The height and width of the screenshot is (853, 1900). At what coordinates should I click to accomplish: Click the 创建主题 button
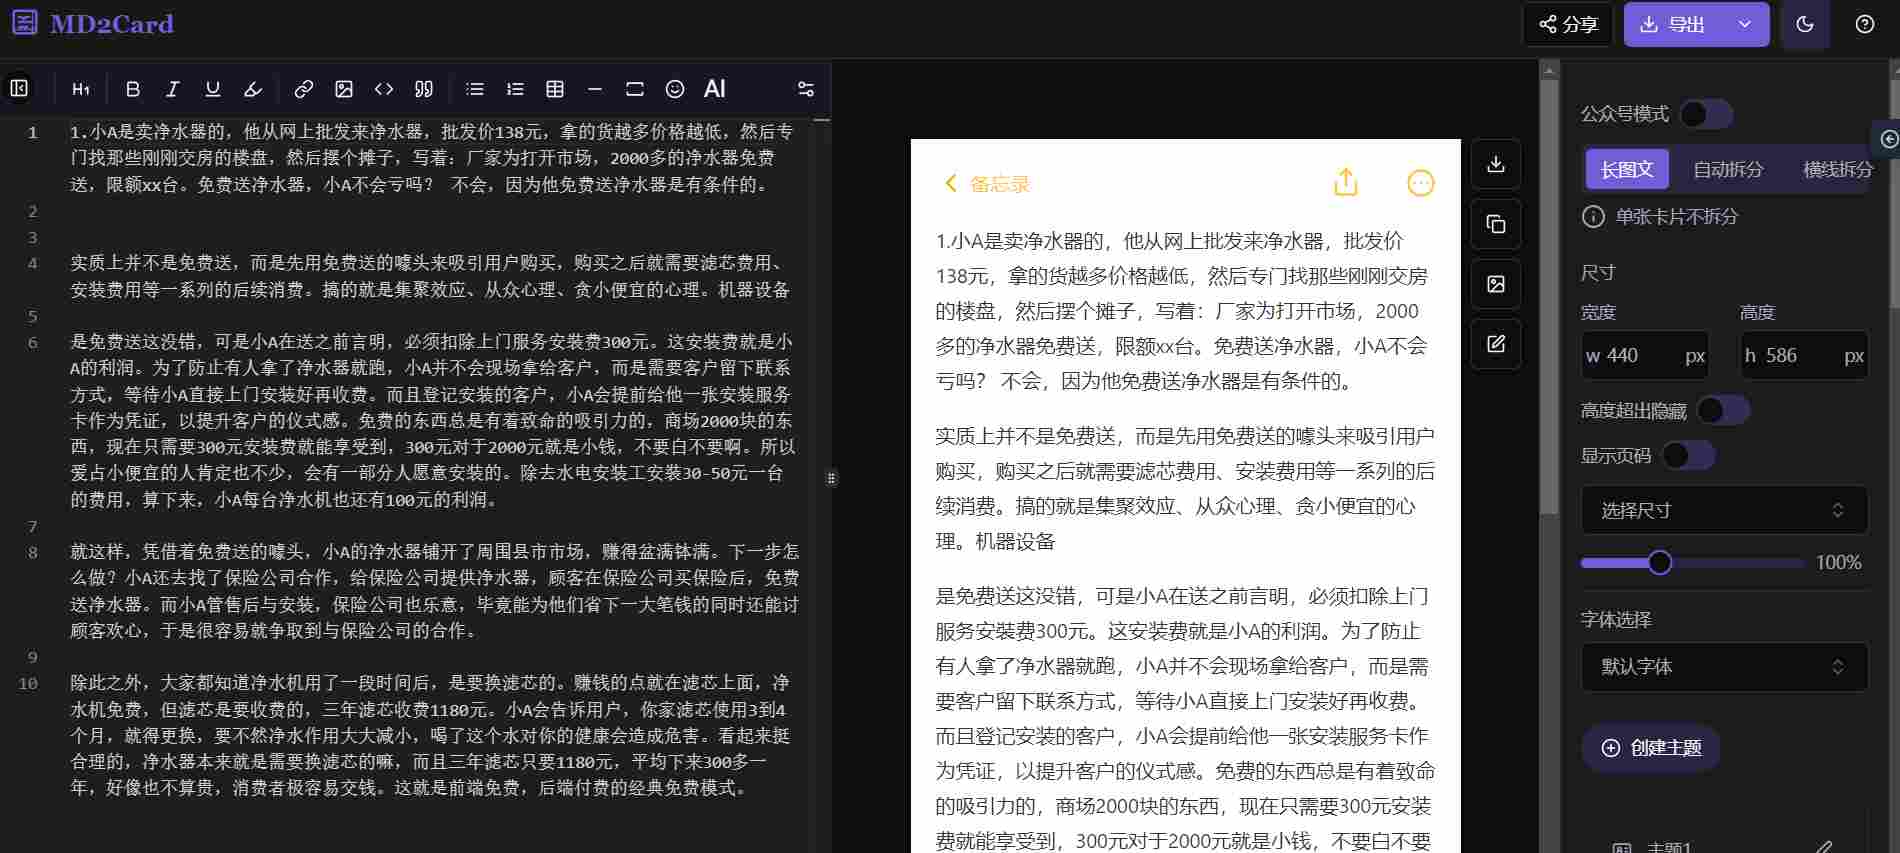[x=1651, y=748]
